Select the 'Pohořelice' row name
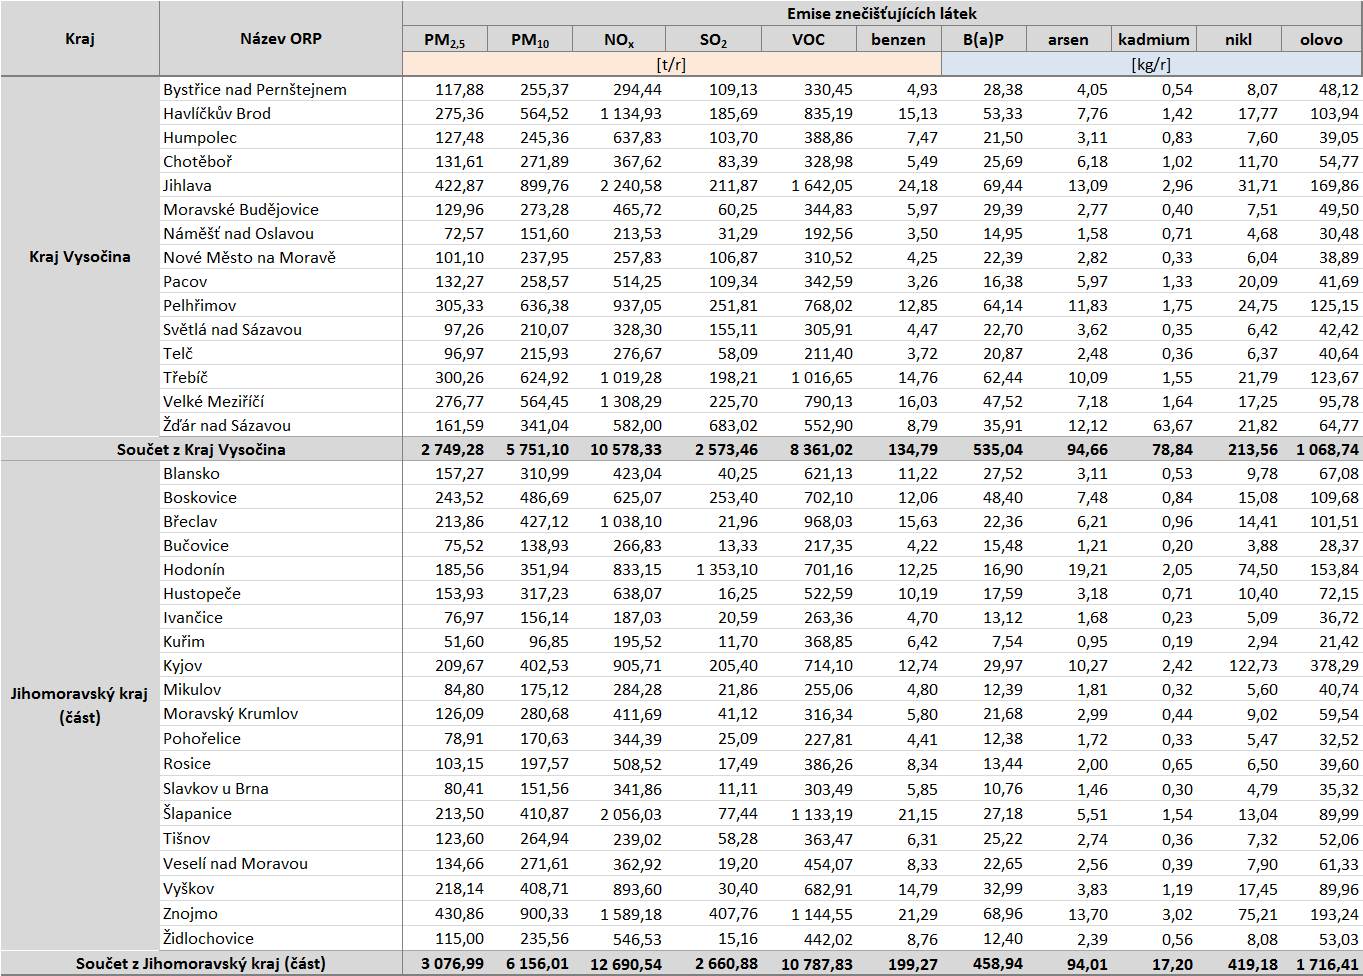This screenshot has height=976, width=1363. pyautogui.click(x=202, y=738)
